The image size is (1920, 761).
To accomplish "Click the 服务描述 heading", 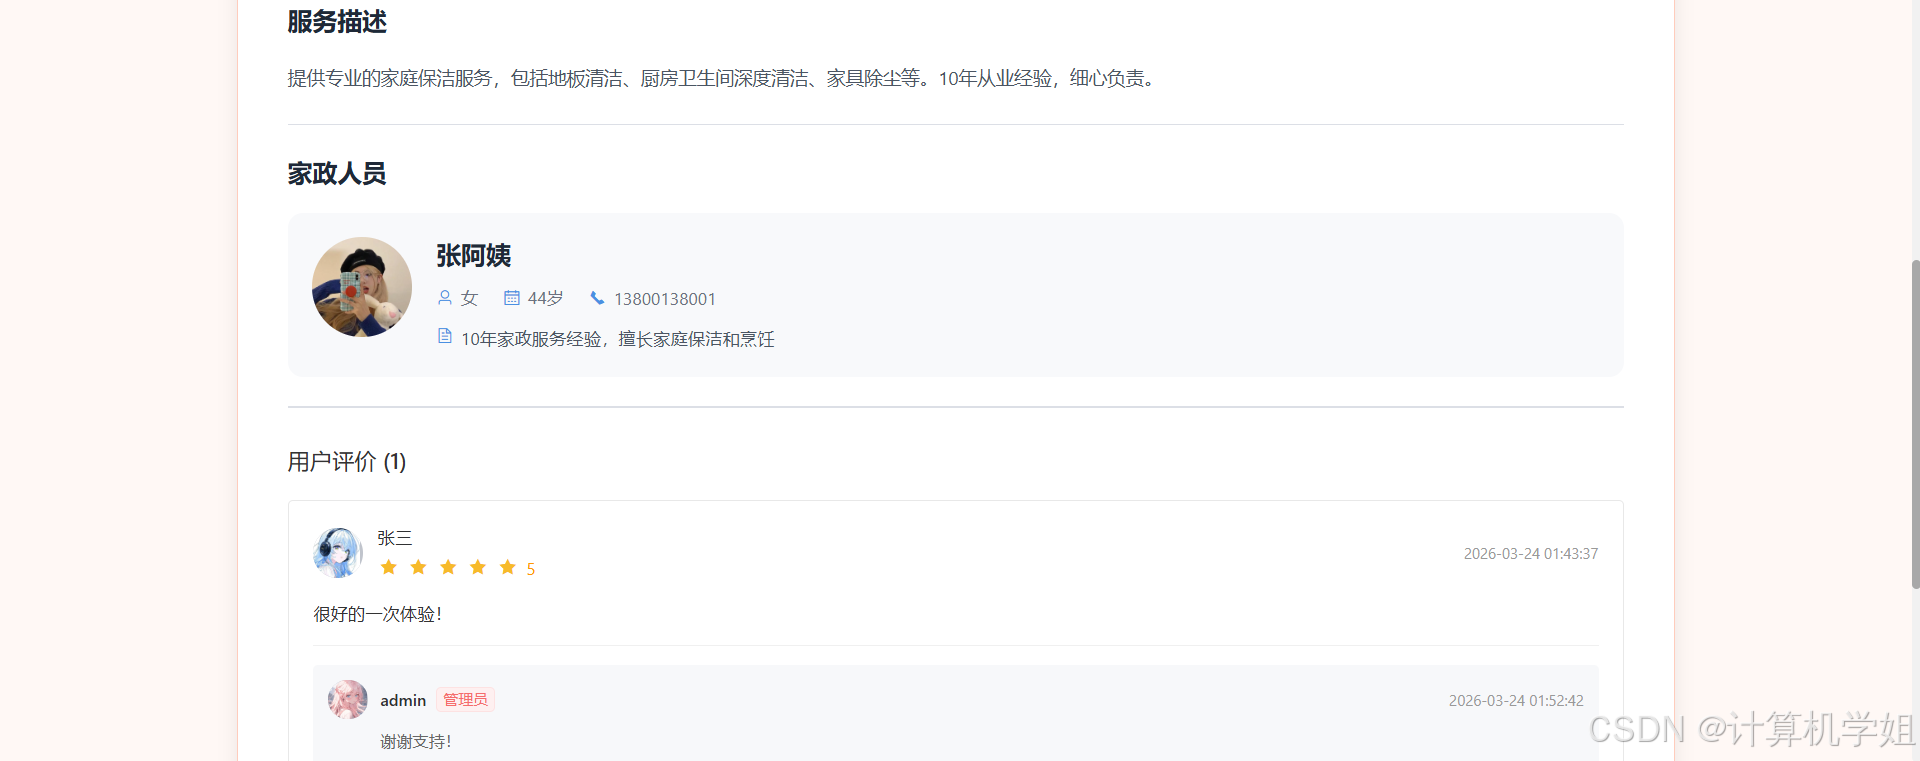I will point(337,22).
